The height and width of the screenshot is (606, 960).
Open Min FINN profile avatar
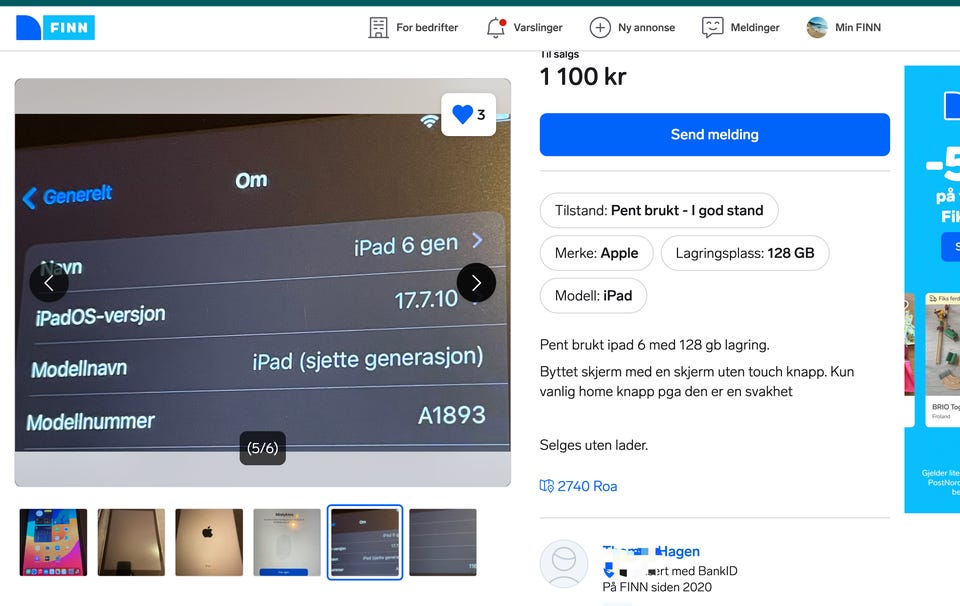817,28
